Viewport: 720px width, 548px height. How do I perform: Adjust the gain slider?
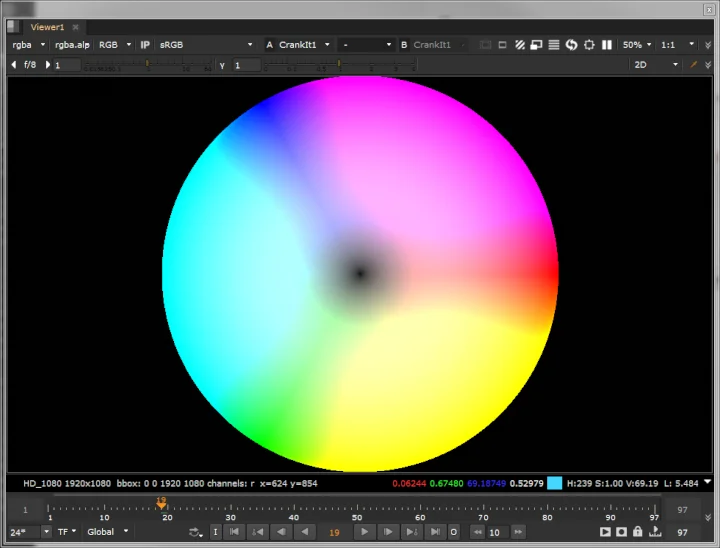(148, 64)
